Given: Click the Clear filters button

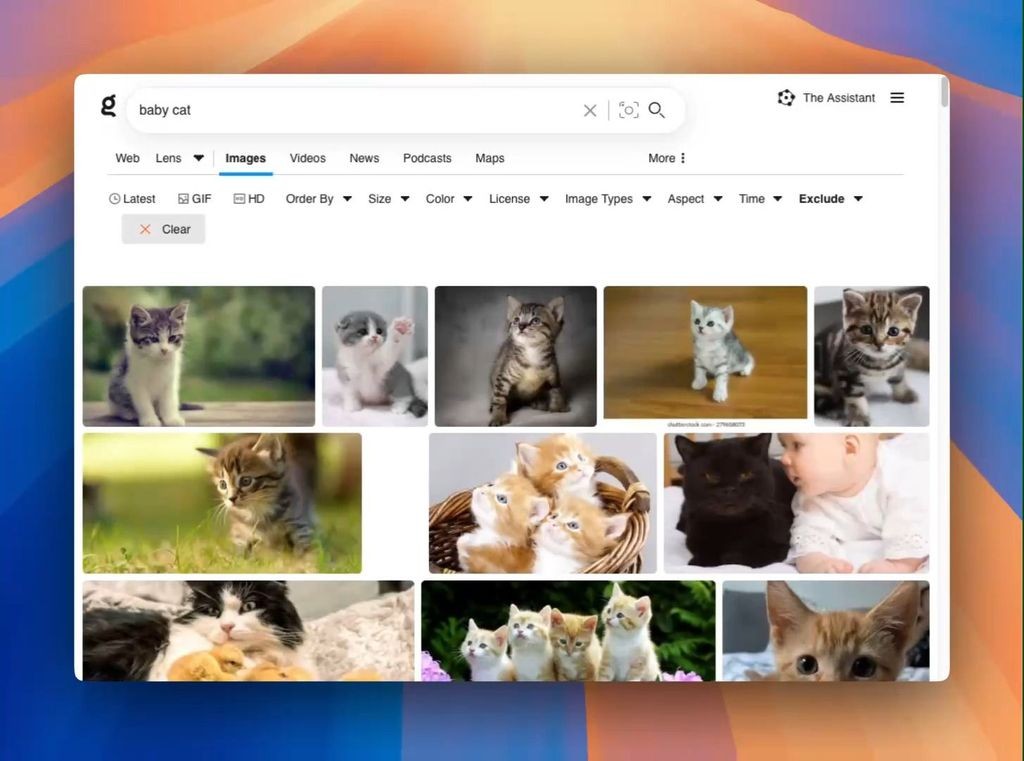Looking at the screenshot, I should tap(163, 229).
